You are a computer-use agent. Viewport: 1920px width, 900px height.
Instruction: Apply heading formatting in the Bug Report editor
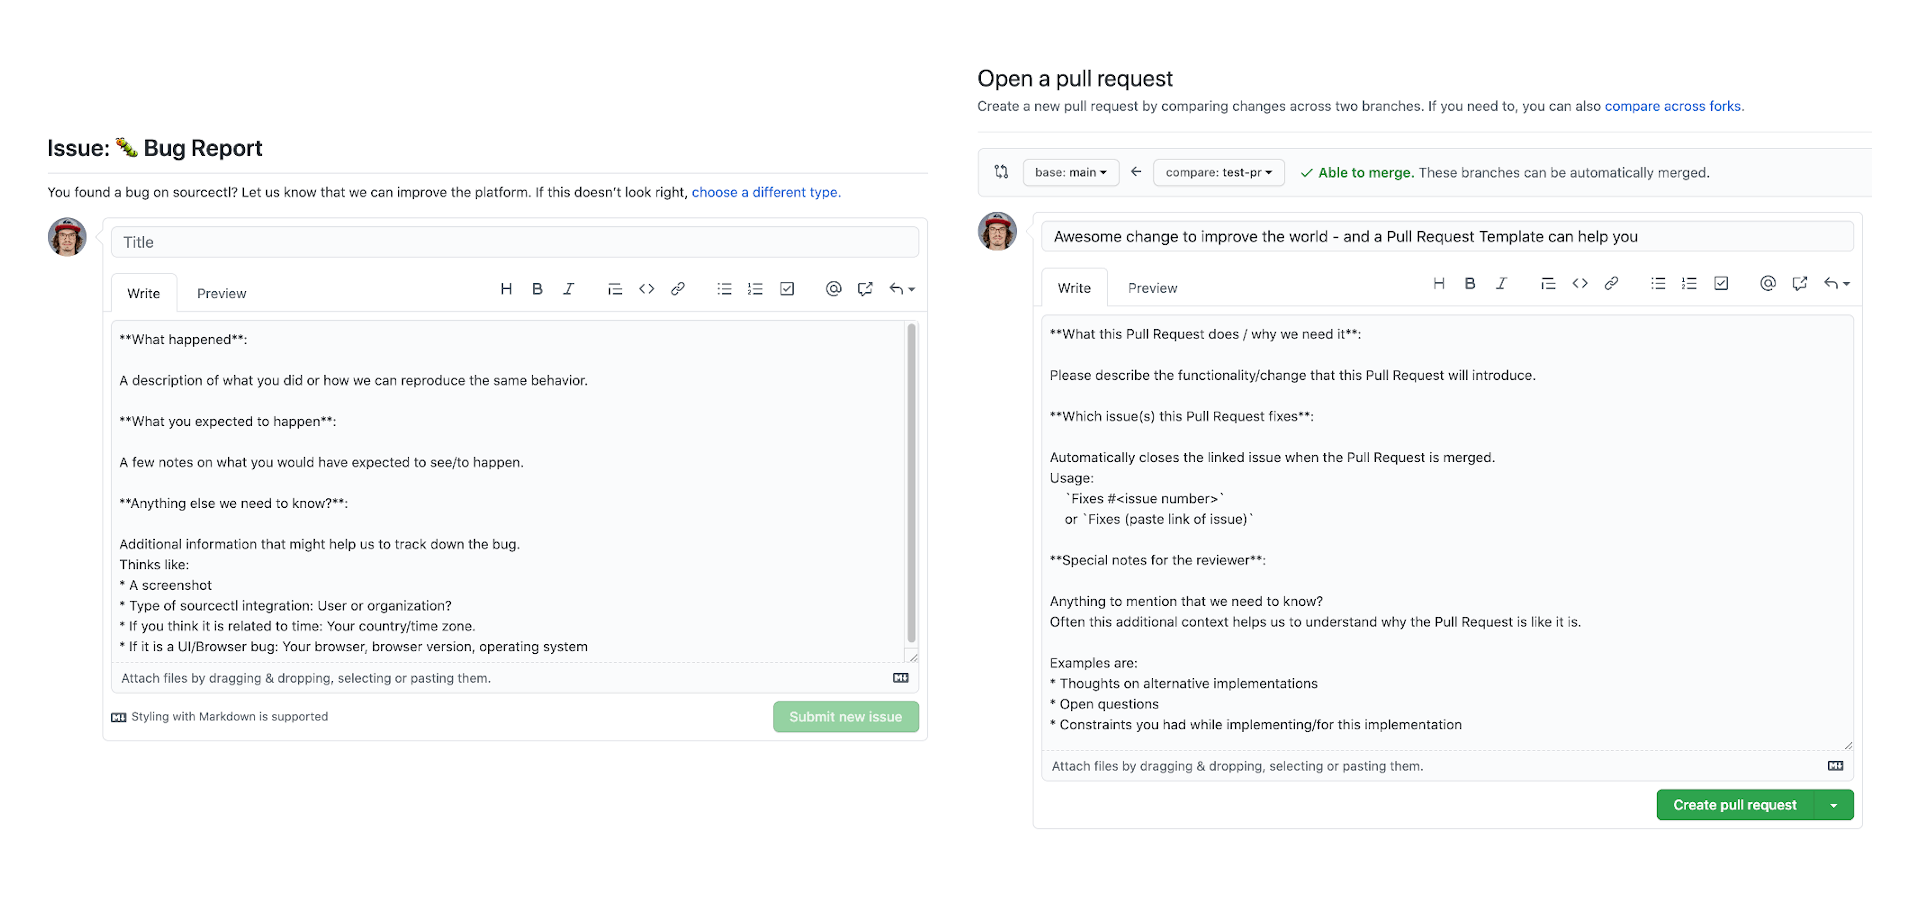coord(506,288)
